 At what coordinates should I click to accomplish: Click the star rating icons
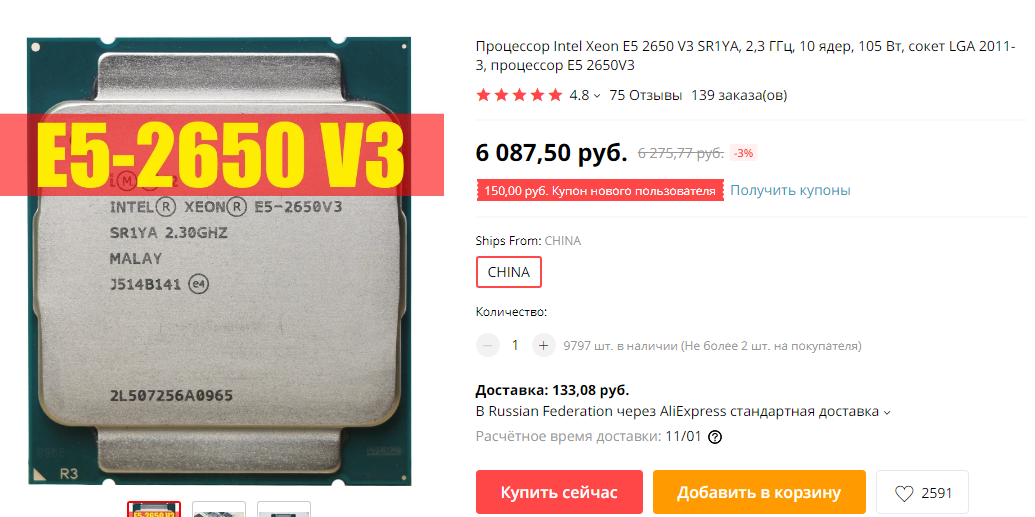click(x=519, y=95)
